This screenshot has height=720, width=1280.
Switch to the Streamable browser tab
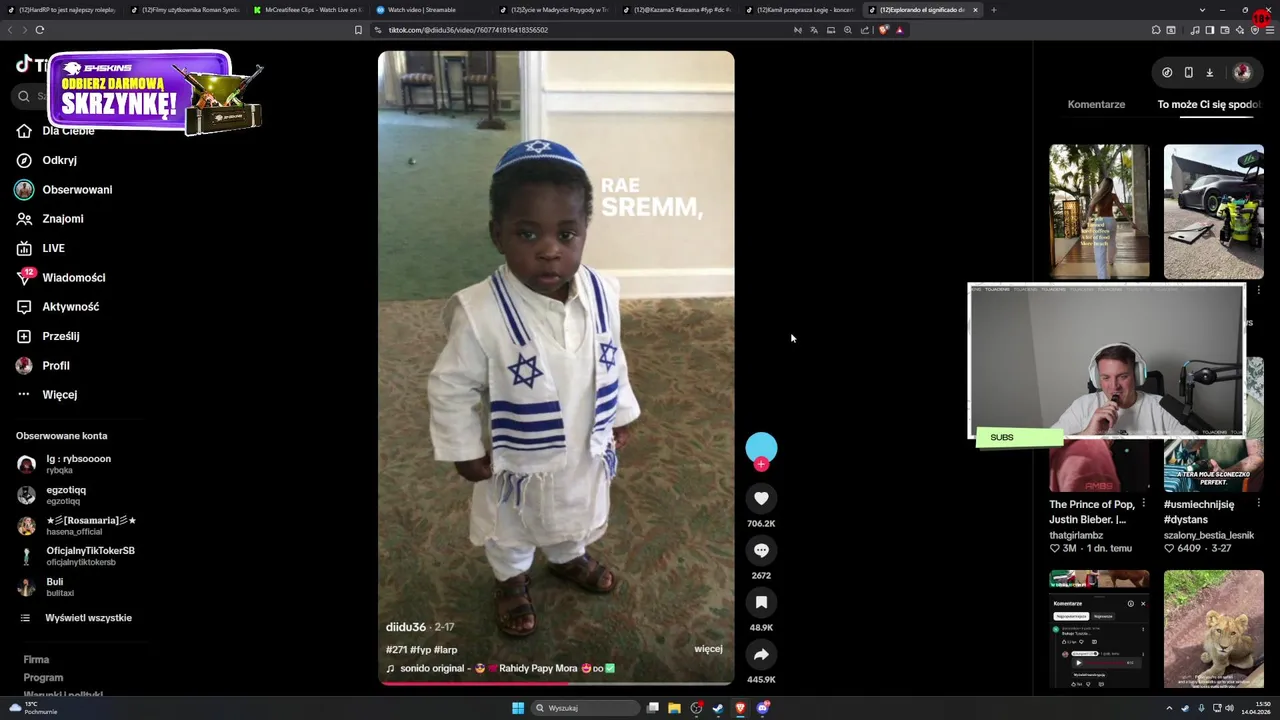click(430, 10)
